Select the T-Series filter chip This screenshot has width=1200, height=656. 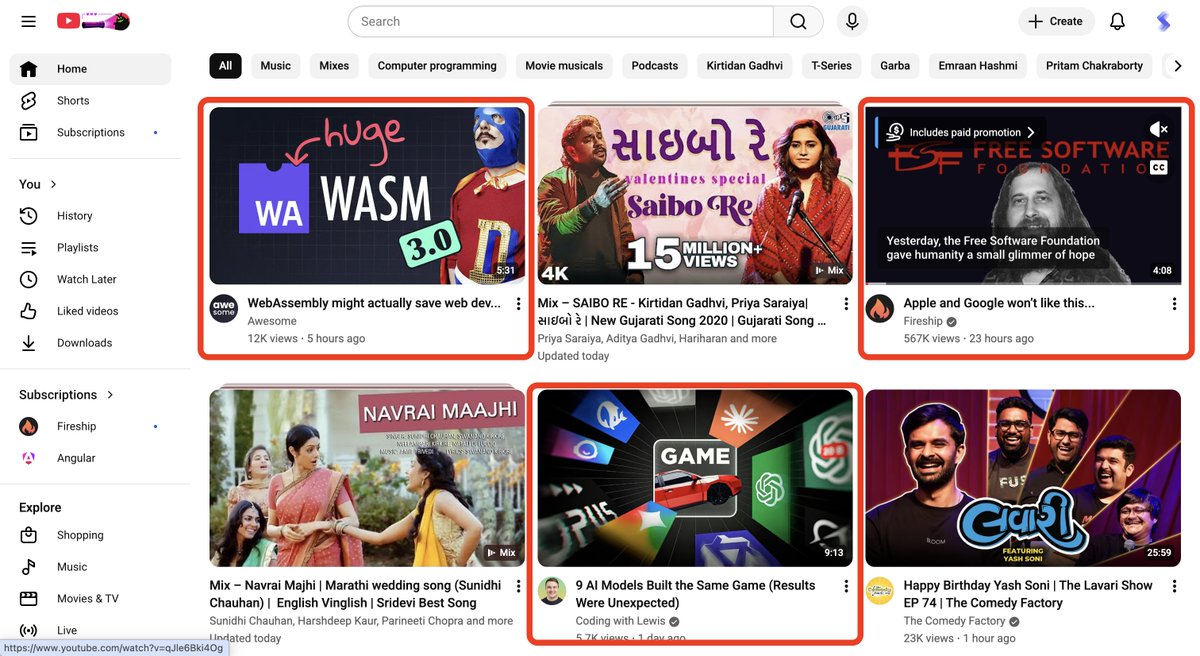(831, 66)
